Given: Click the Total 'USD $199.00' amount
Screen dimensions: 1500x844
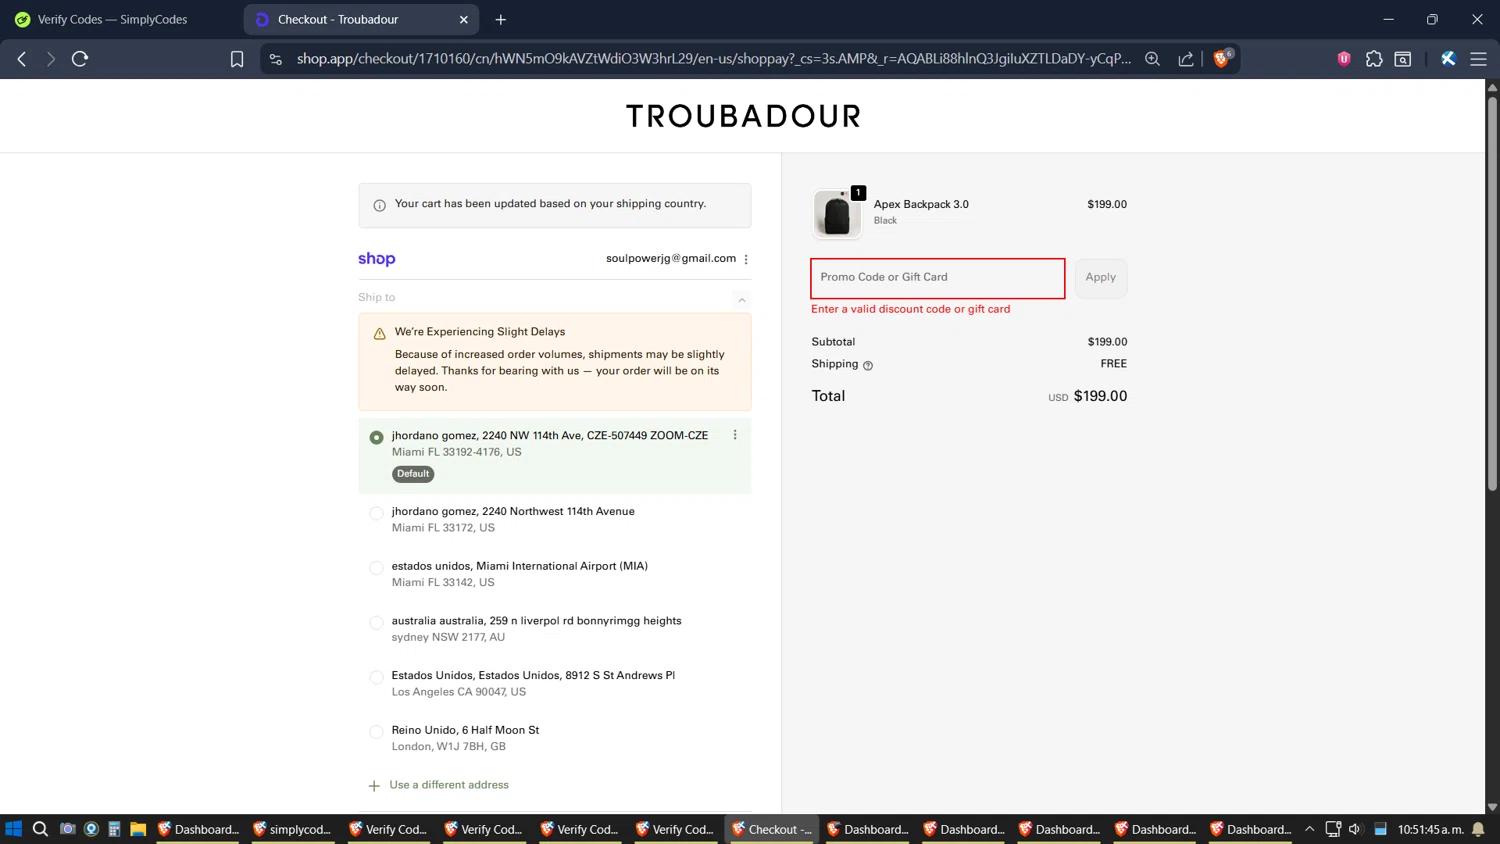Looking at the screenshot, I should click(x=1087, y=396).
